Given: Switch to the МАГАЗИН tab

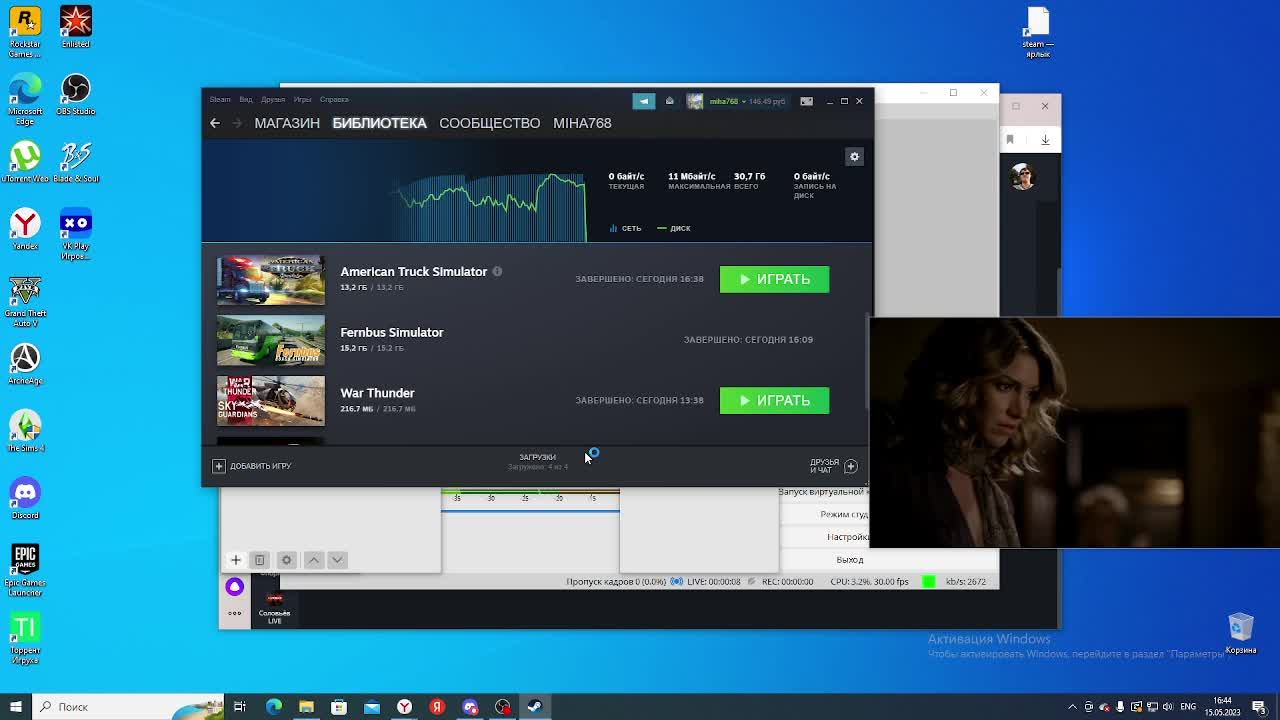Looking at the screenshot, I should coord(287,123).
